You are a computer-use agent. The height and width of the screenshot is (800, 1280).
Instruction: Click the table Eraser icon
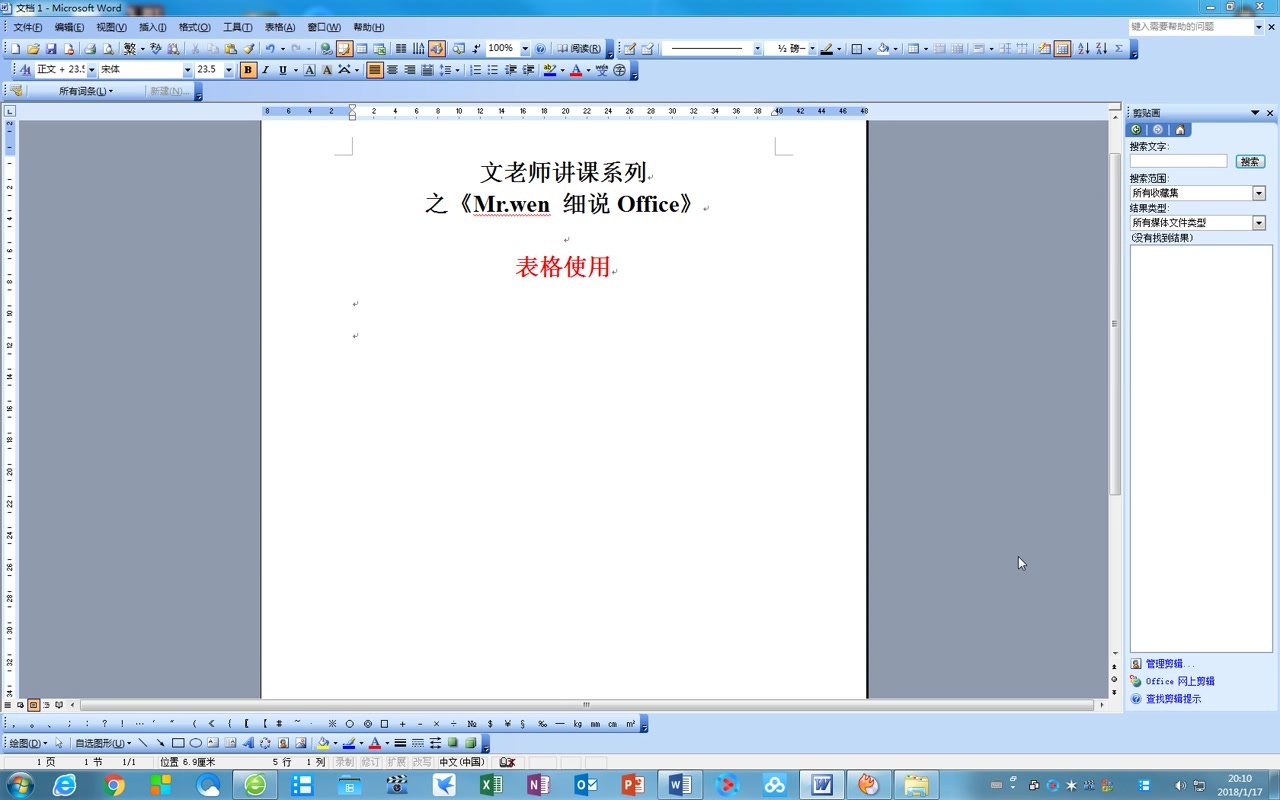(648, 48)
